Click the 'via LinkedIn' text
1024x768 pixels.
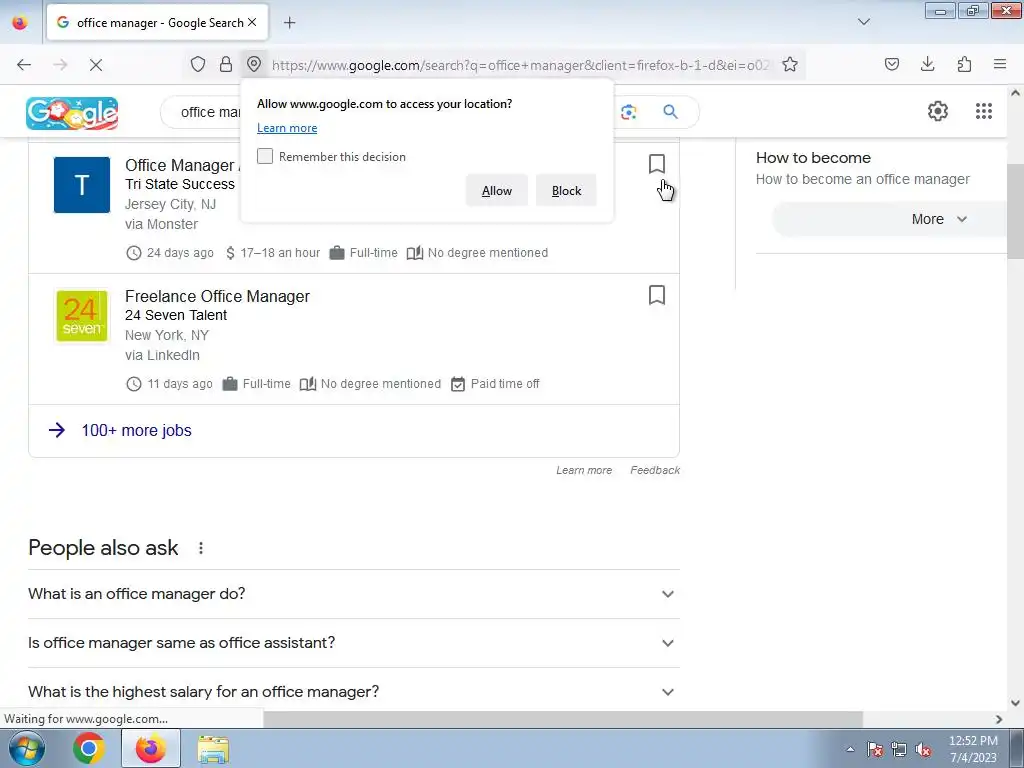(163, 355)
